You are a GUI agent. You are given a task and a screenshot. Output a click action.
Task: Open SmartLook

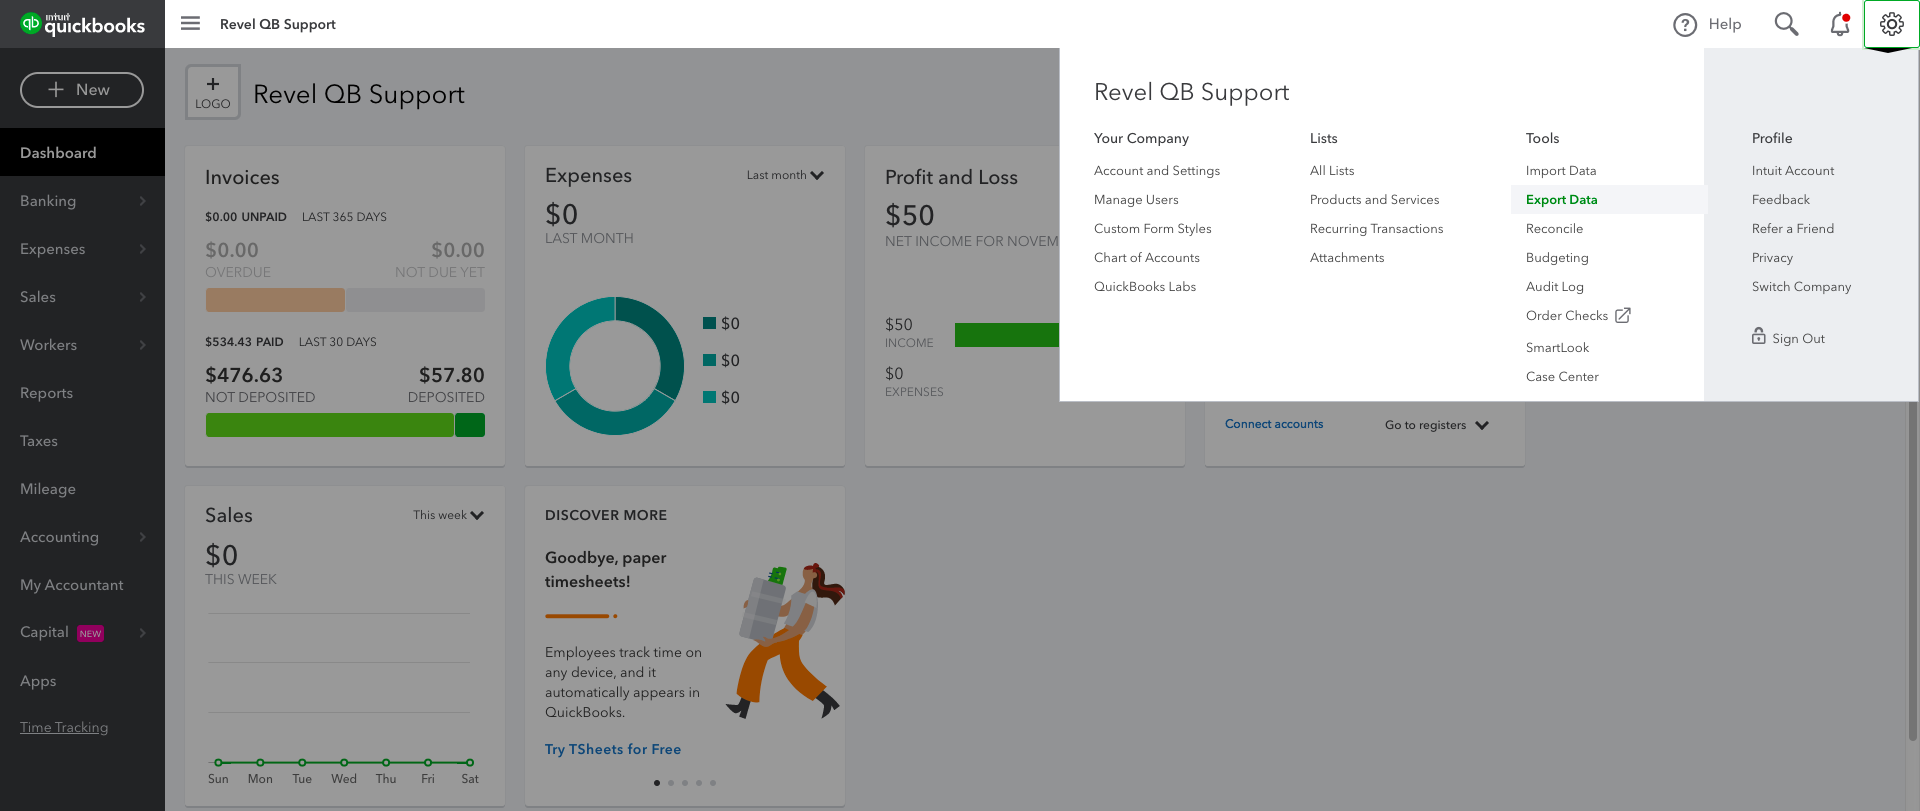click(1557, 348)
